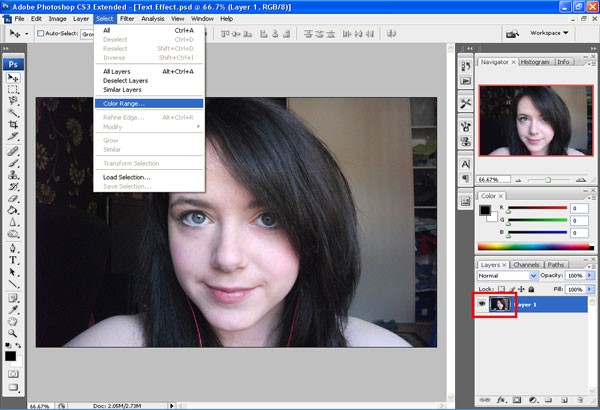The height and width of the screenshot is (410, 600).
Task: Swap foreground and background colors
Action: [18, 346]
